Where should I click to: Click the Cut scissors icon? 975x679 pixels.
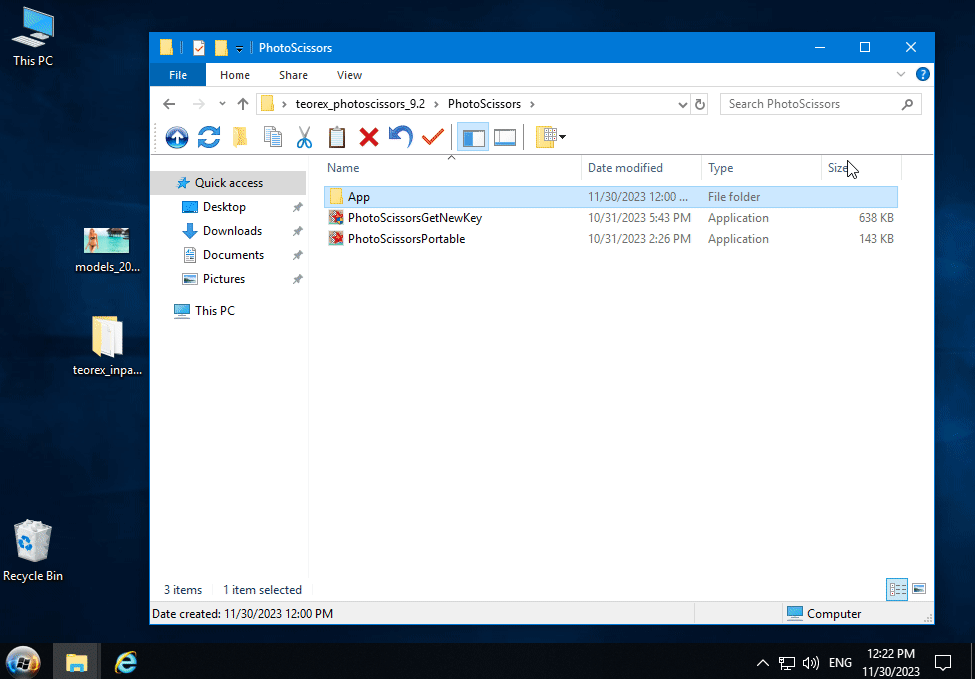pos(304,137)
